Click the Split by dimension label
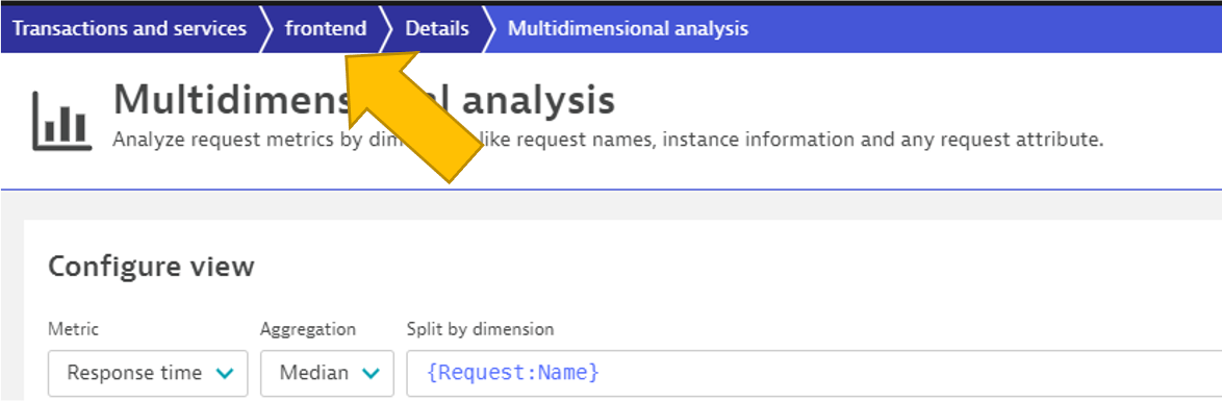Screen dimensions: 1222x402 tap(480, 329)
